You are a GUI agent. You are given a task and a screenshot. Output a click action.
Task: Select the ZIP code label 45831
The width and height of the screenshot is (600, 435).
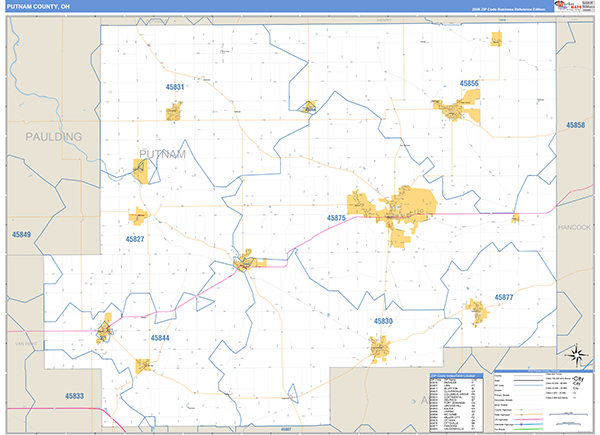[x=175, y=87]
